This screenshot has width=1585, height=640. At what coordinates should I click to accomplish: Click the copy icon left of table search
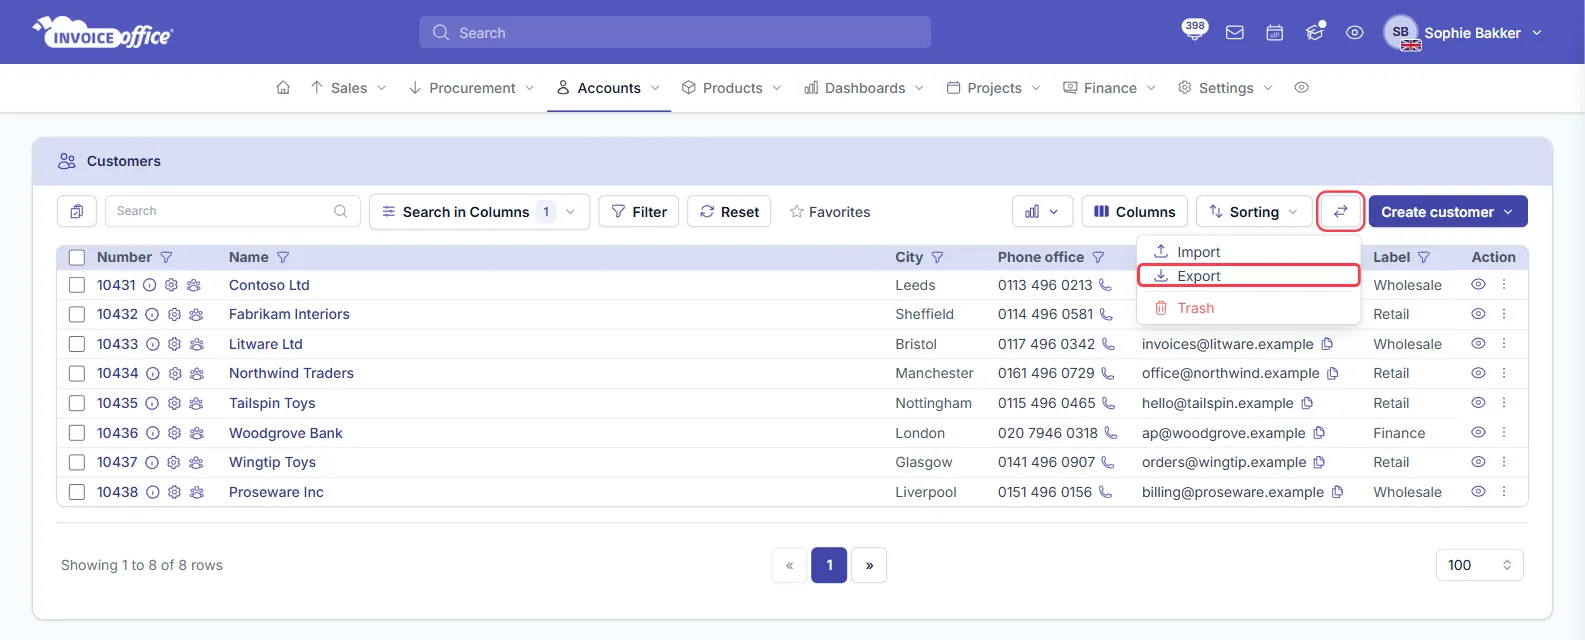click(x=77, y=211)
